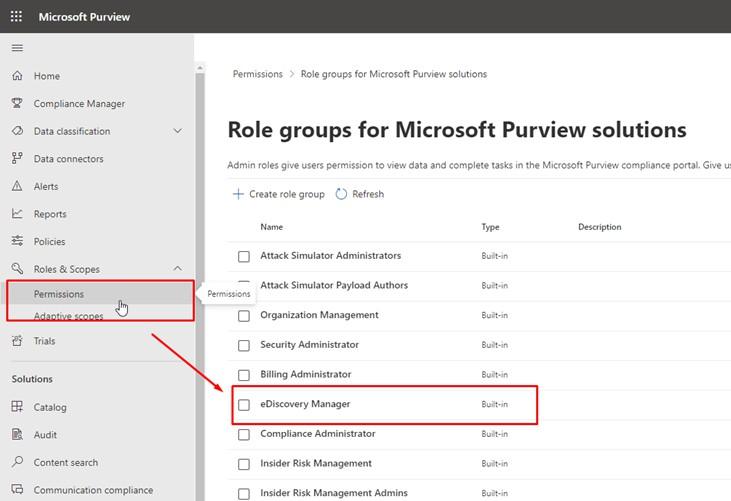731x501 pixels.
Task: Click the Catalog grid icon
Action: coord(17,406)
